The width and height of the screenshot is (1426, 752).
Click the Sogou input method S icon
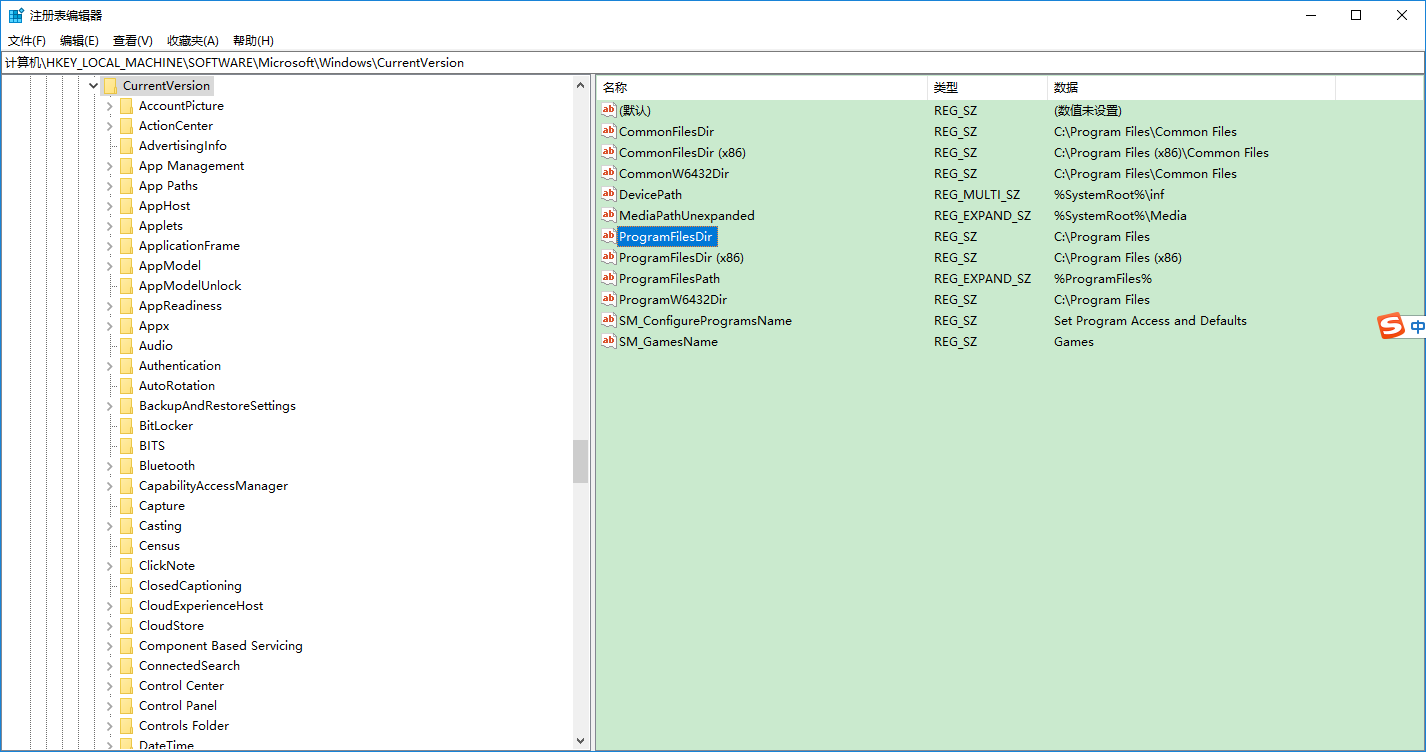[1391, 326]
